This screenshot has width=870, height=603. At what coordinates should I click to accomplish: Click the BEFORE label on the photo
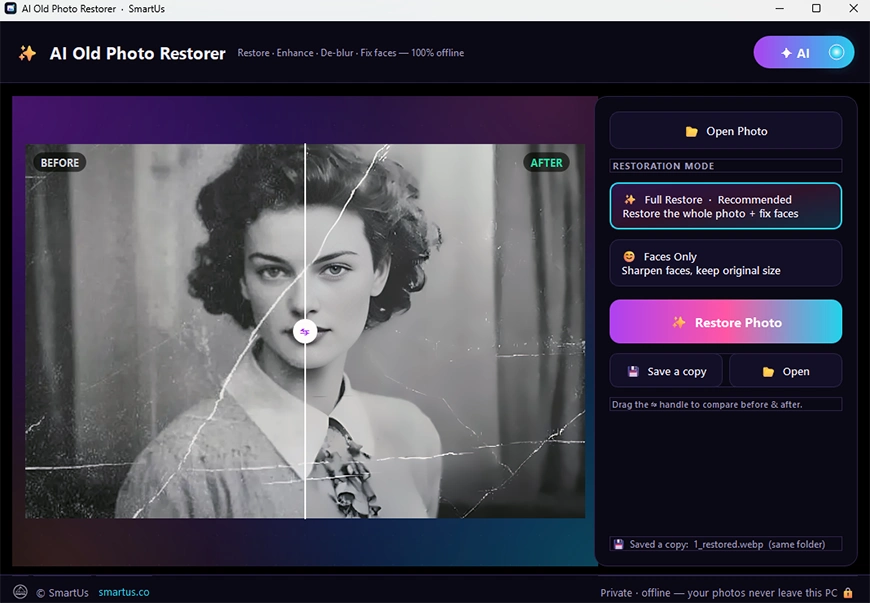[60, 163]
